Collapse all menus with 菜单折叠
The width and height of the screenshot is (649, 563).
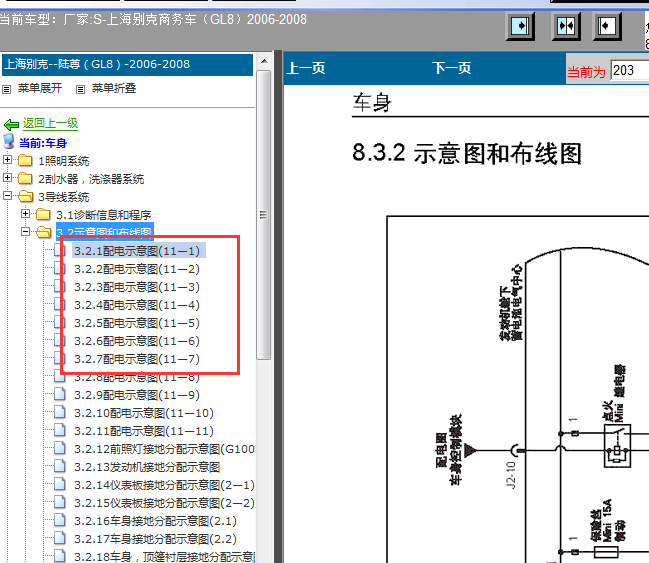tap(114, 88)
